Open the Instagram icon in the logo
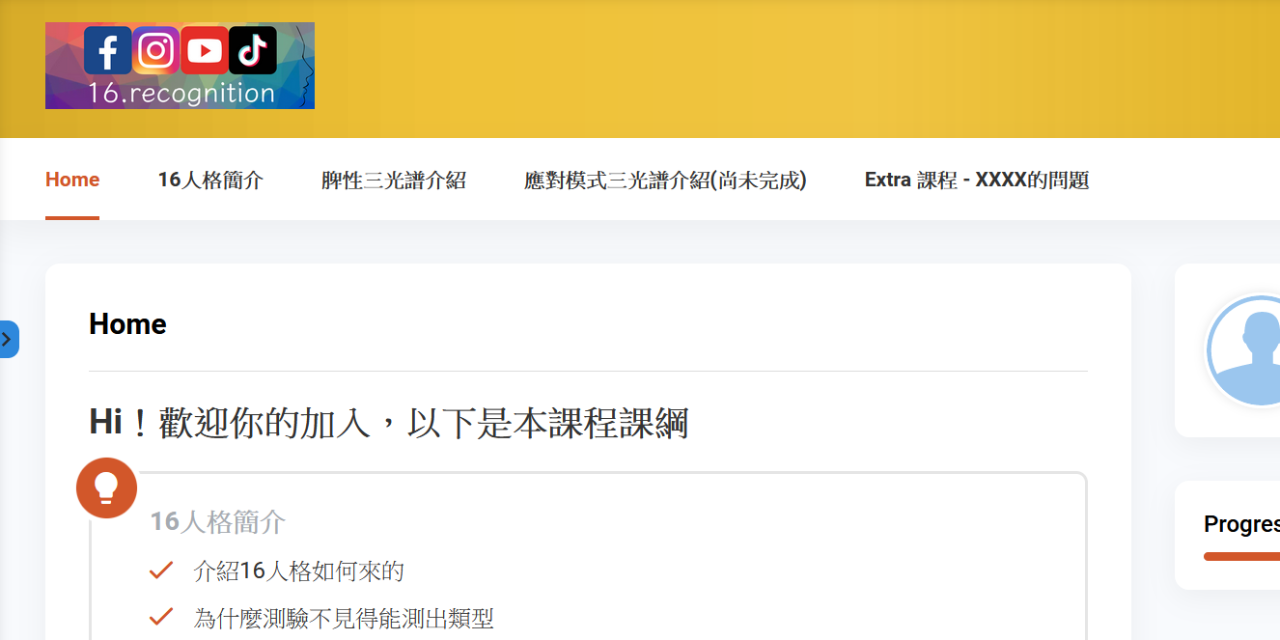The width and height of the screenshot is (1280, 640). click(156, 50)
